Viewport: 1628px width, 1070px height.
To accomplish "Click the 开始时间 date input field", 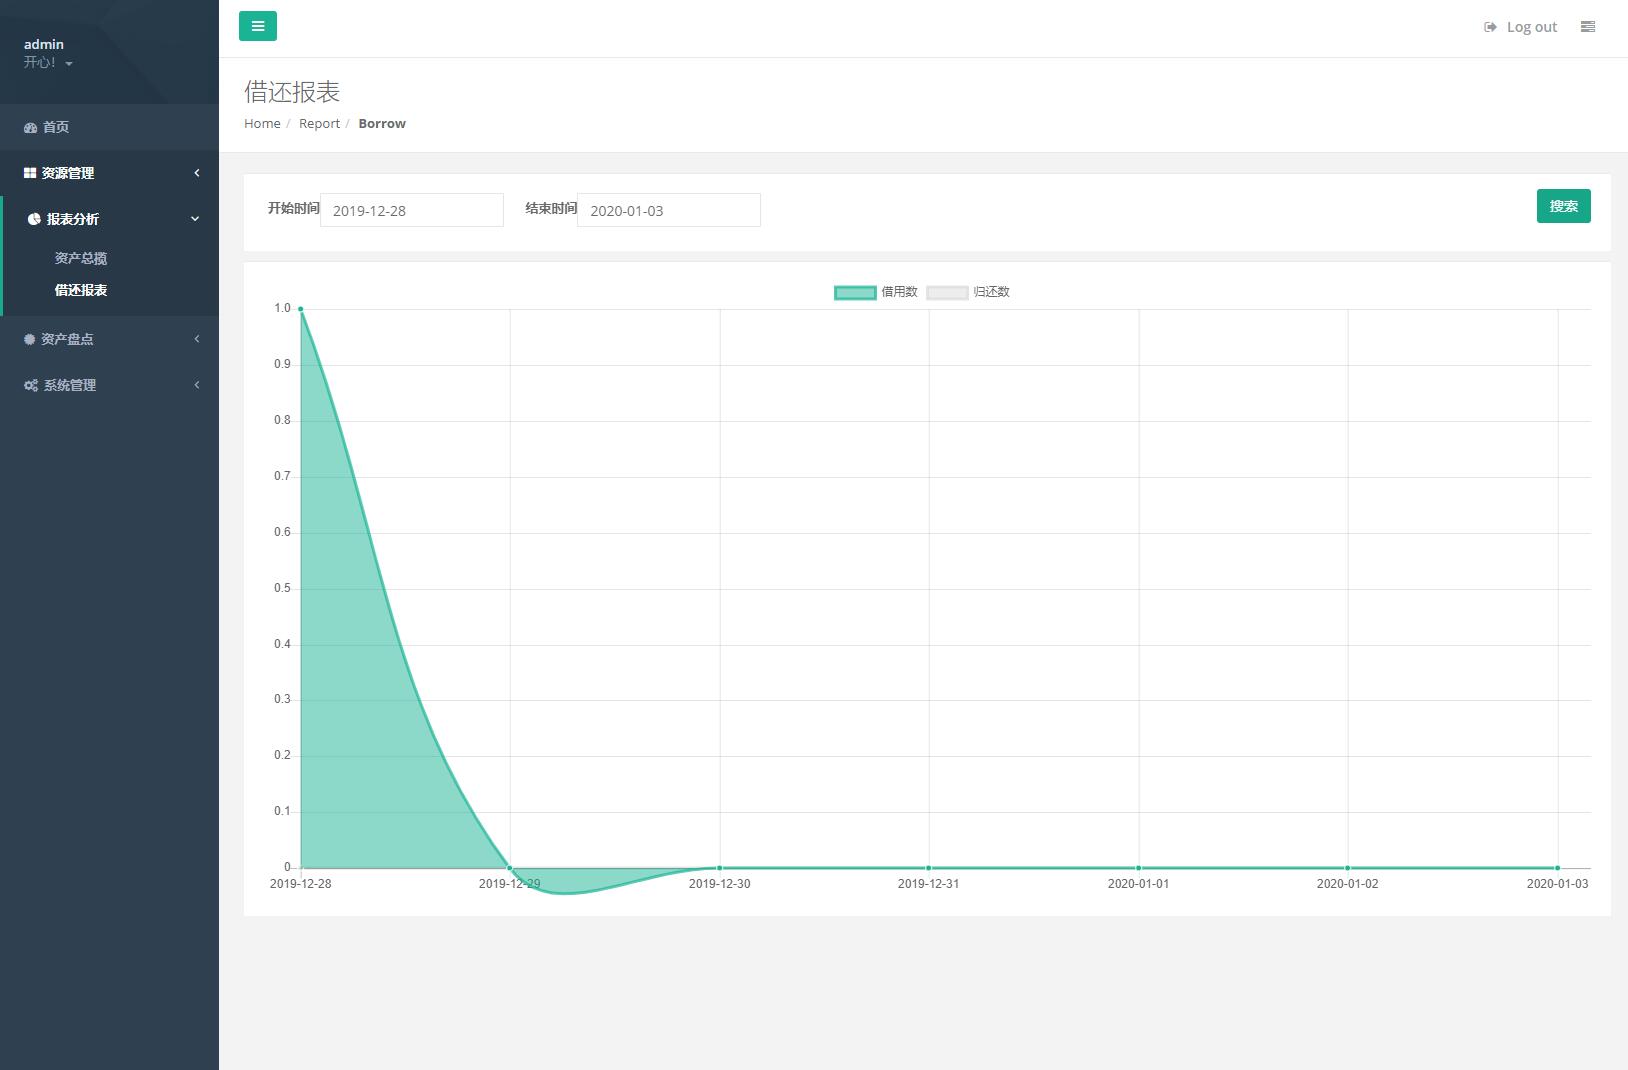I will pyautogui.click(x=411, y=210).
